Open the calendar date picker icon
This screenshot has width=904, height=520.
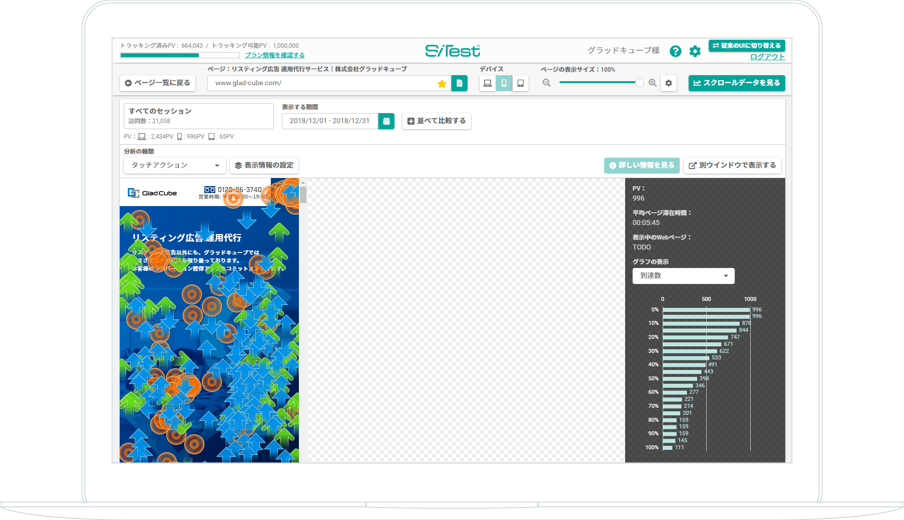pos(386,121)
